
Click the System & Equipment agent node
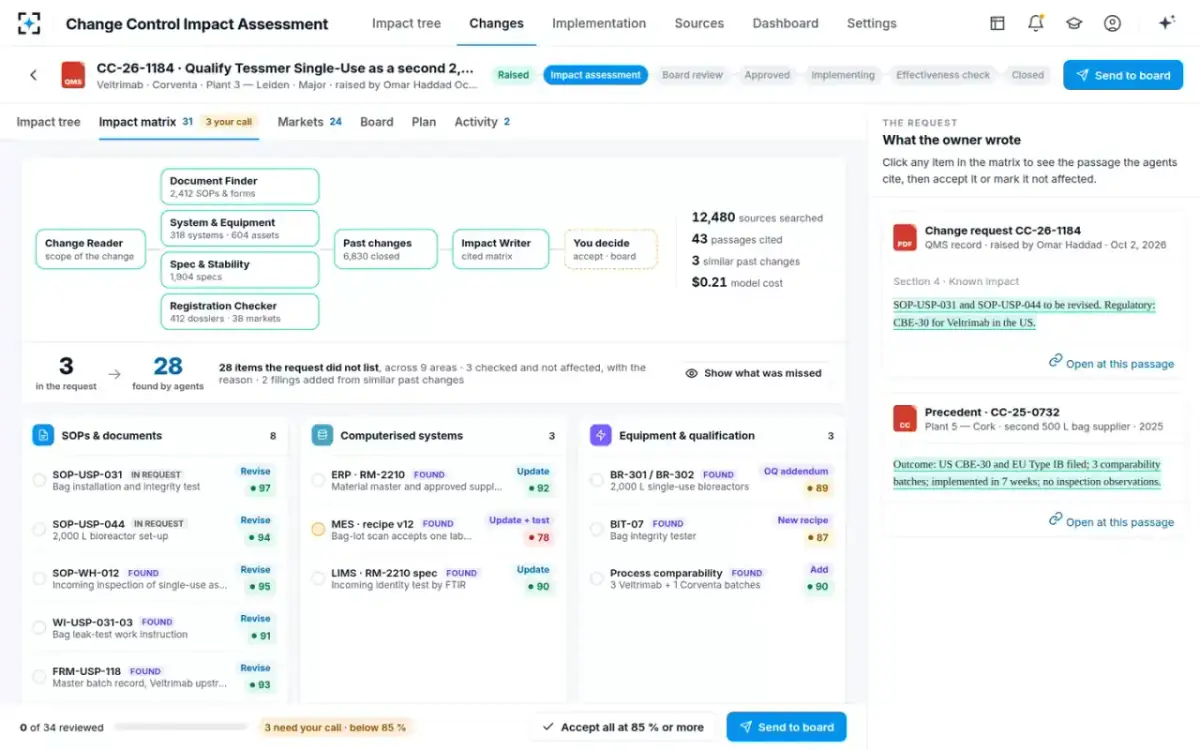pyautogui.click(x=240, y=229)
